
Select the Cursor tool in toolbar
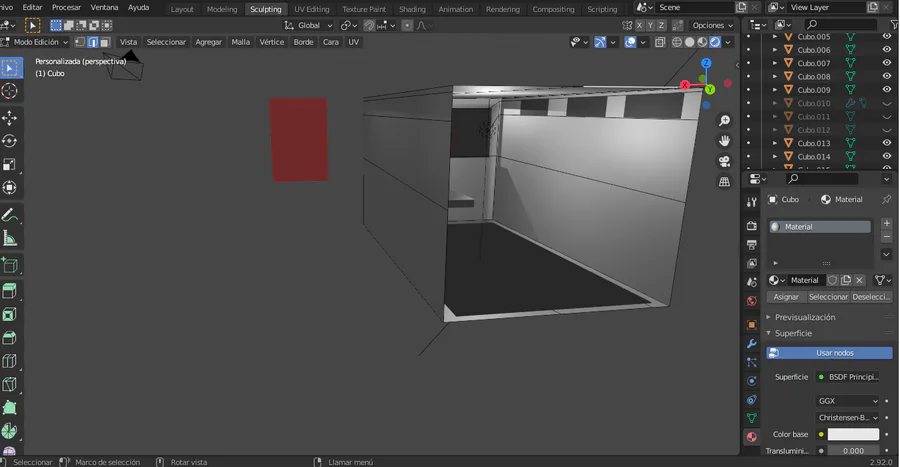click(10, 91)
